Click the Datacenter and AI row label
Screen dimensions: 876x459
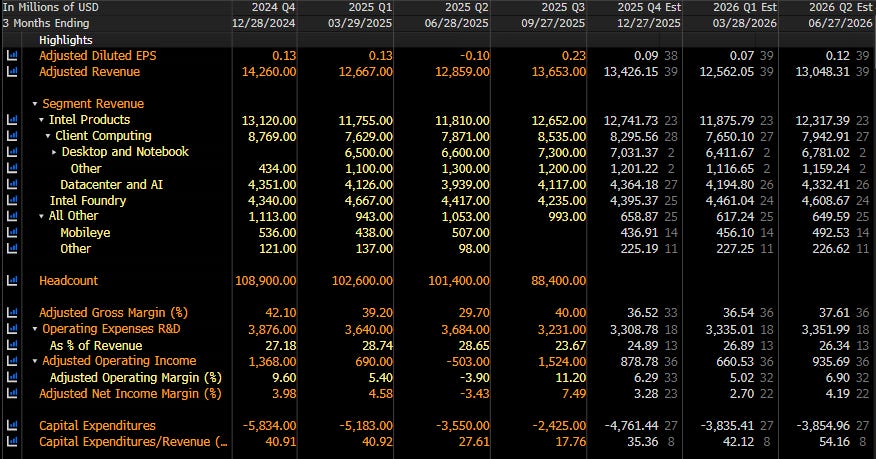(x=112, y=184)
